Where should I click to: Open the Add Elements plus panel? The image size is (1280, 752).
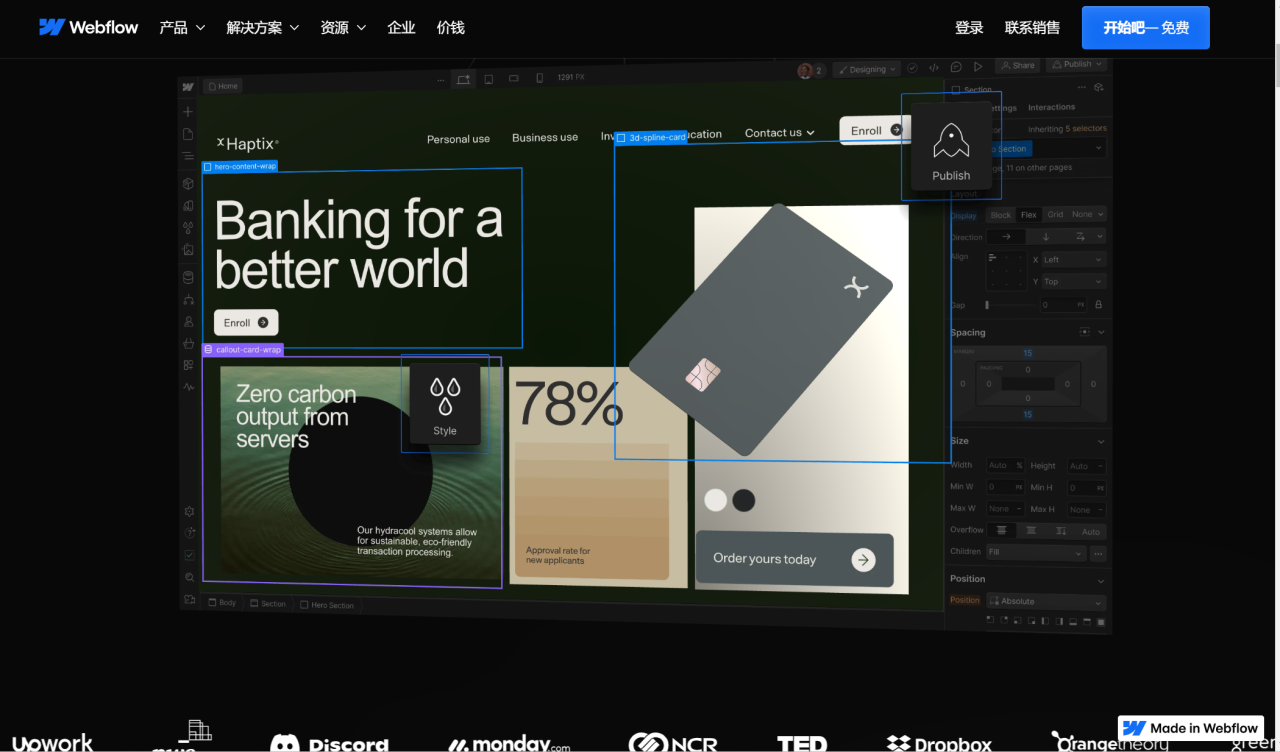click(x=188, y=112)
